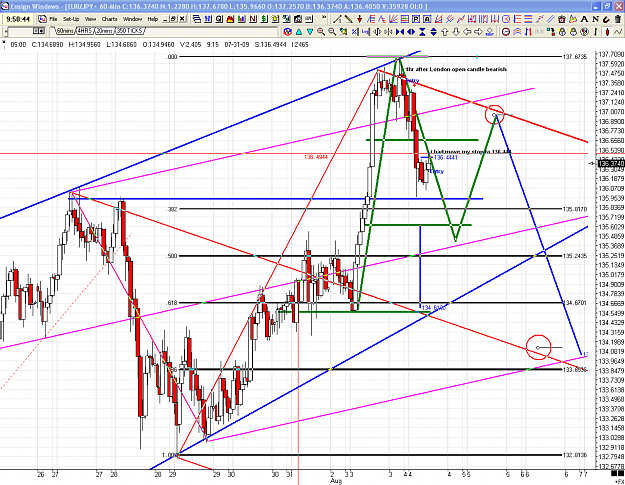The width and height of the screenshot is (625, 485).
Task: Restore the inner chart window
Action: point(173,19)
